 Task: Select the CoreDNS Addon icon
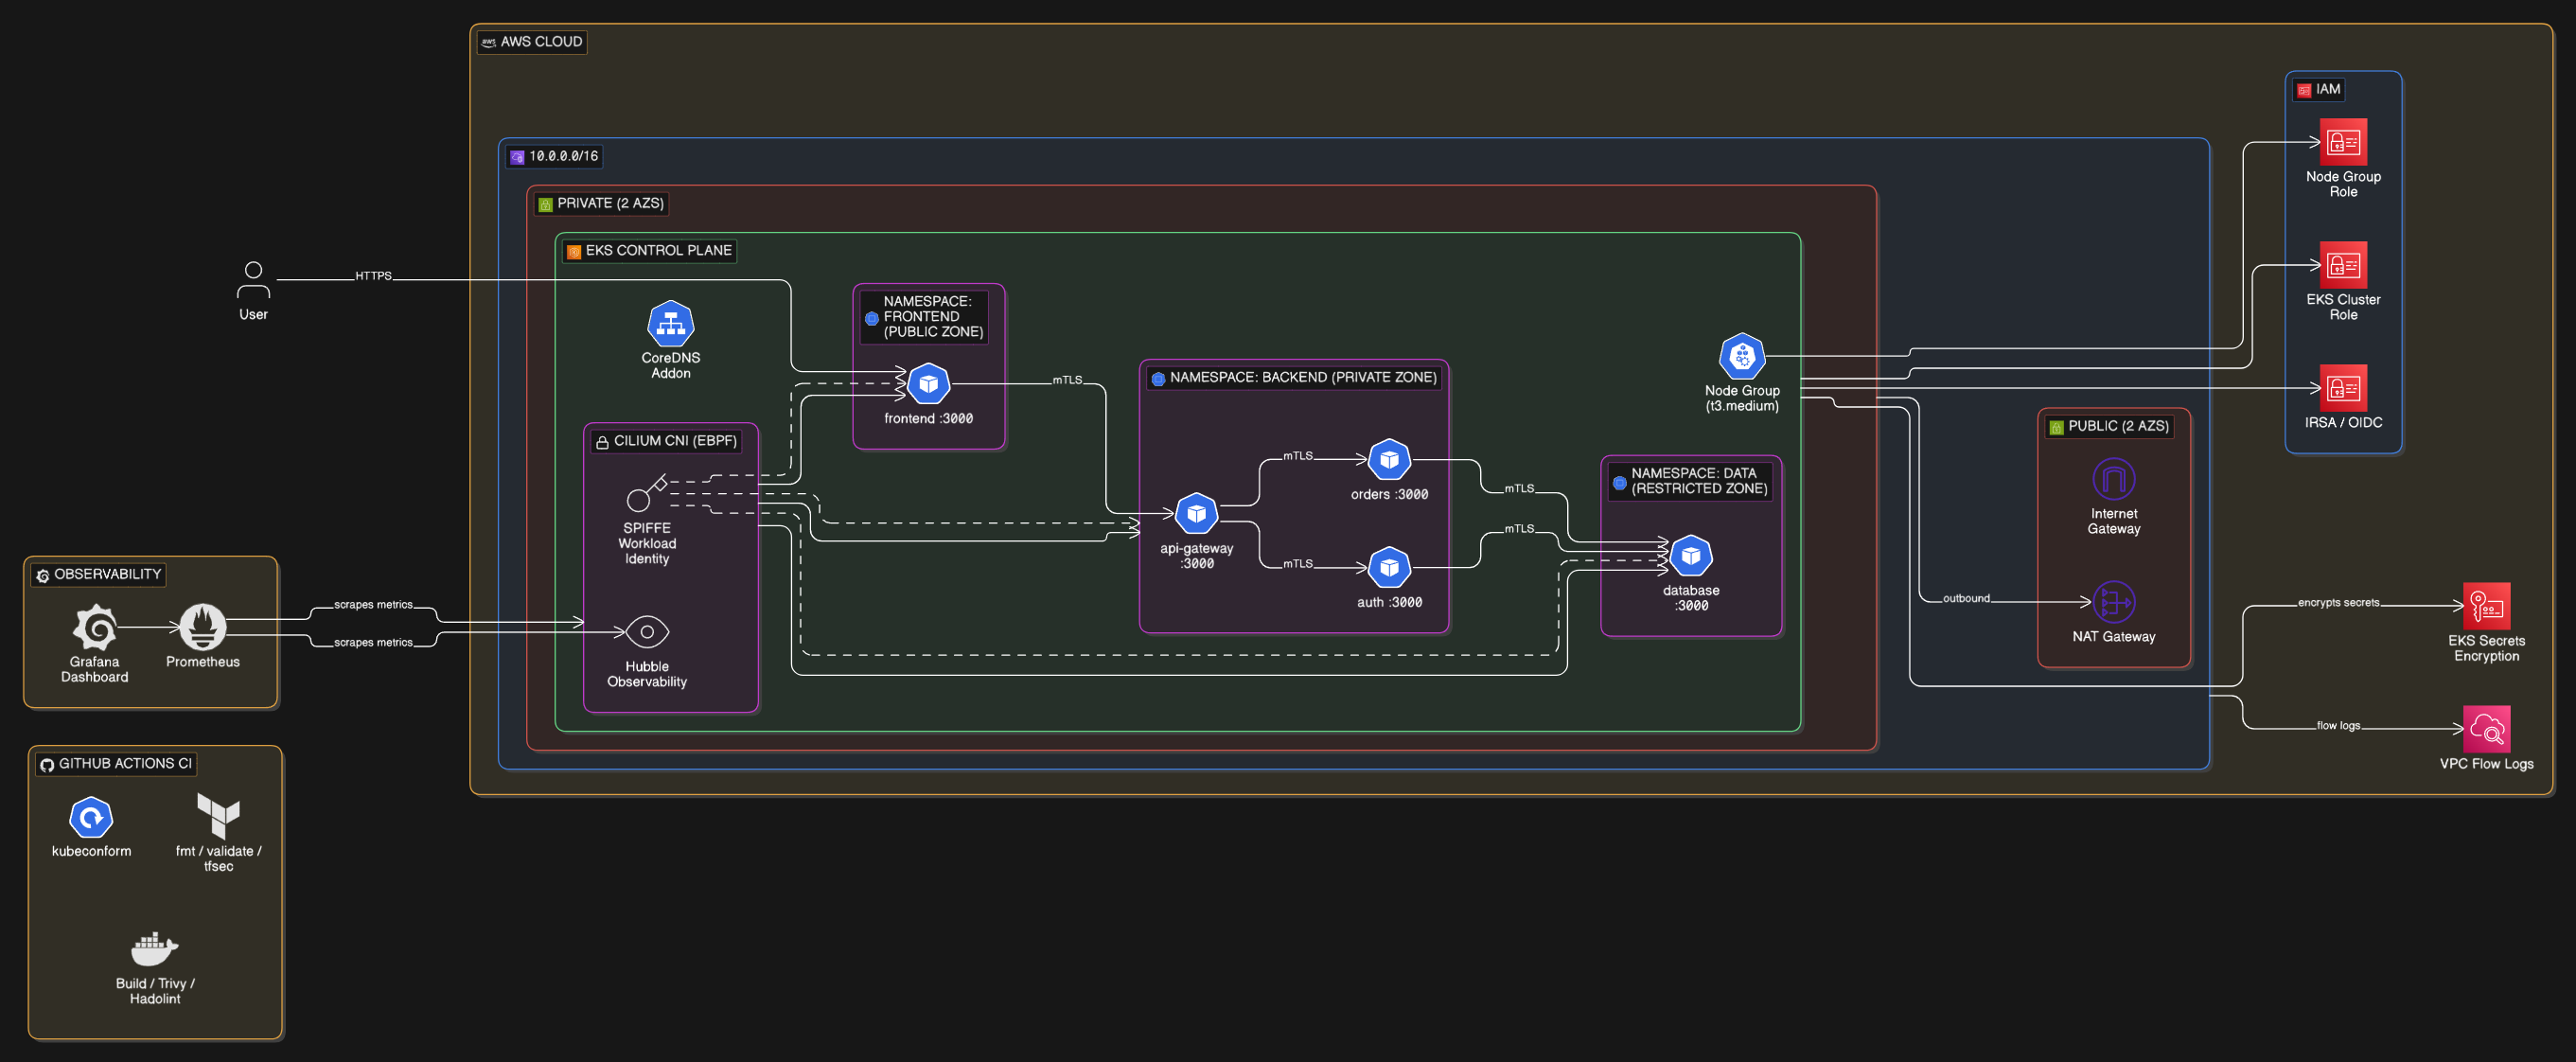(670, 323)
